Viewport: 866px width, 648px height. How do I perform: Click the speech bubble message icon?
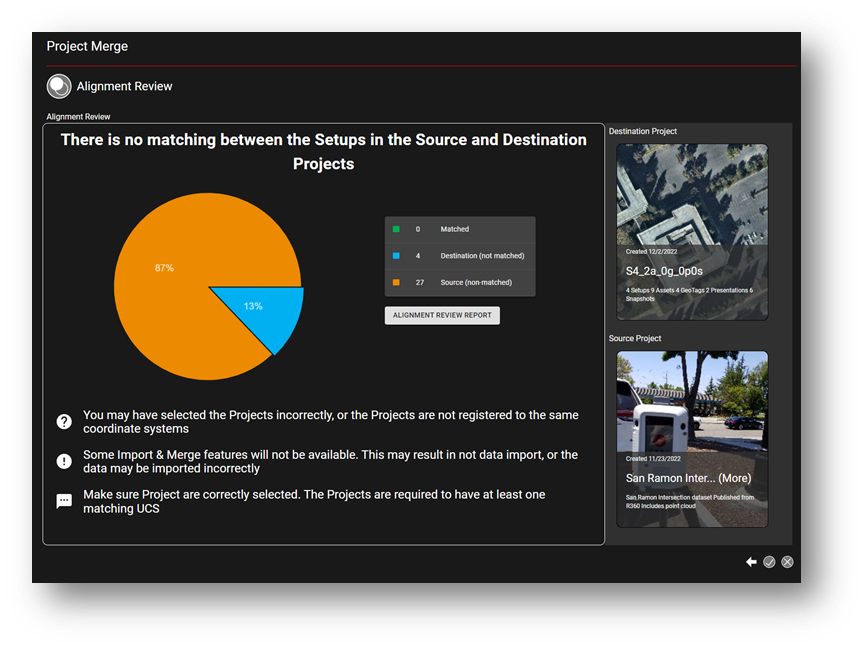coord(64,501)
